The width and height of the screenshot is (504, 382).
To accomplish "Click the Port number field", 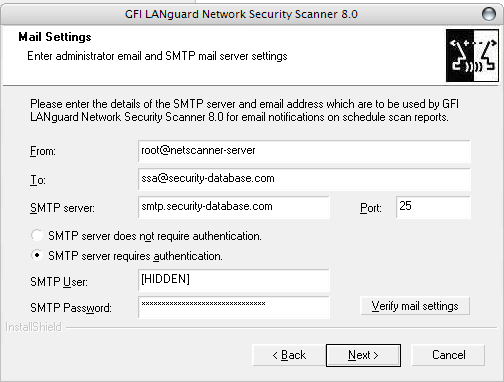I will 433,207.
